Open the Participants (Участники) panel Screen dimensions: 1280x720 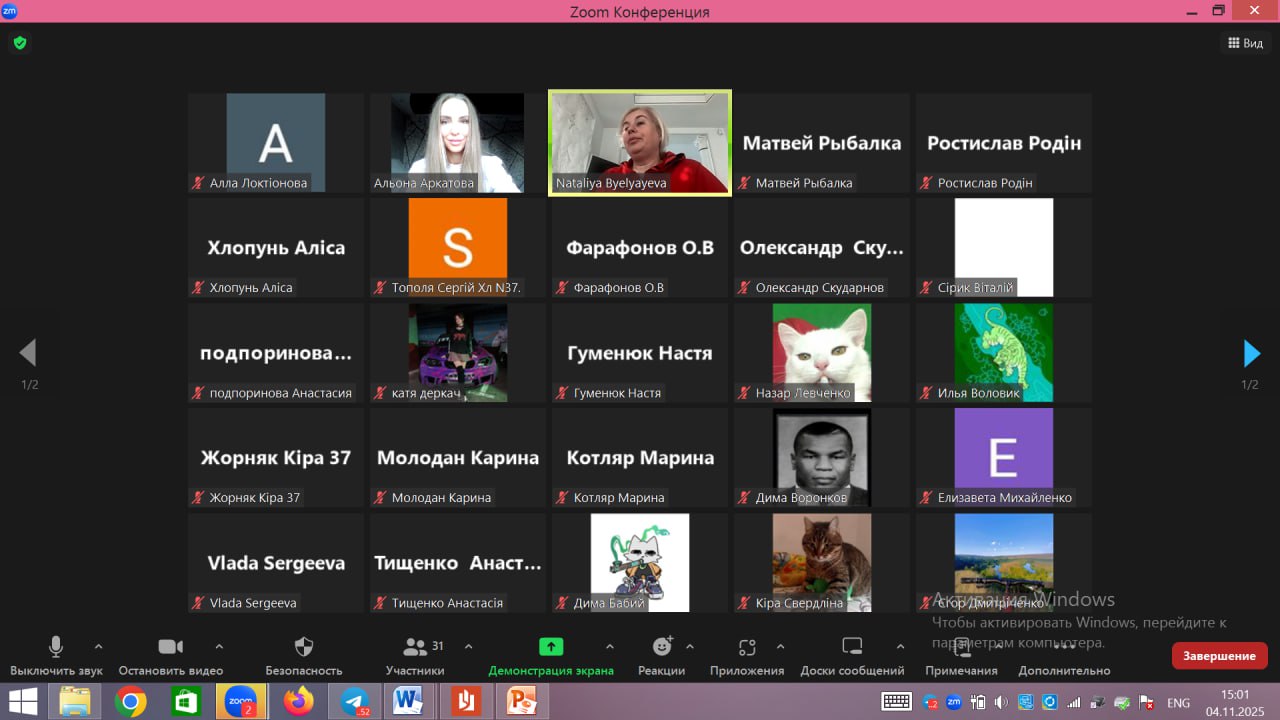coord(415,647)
